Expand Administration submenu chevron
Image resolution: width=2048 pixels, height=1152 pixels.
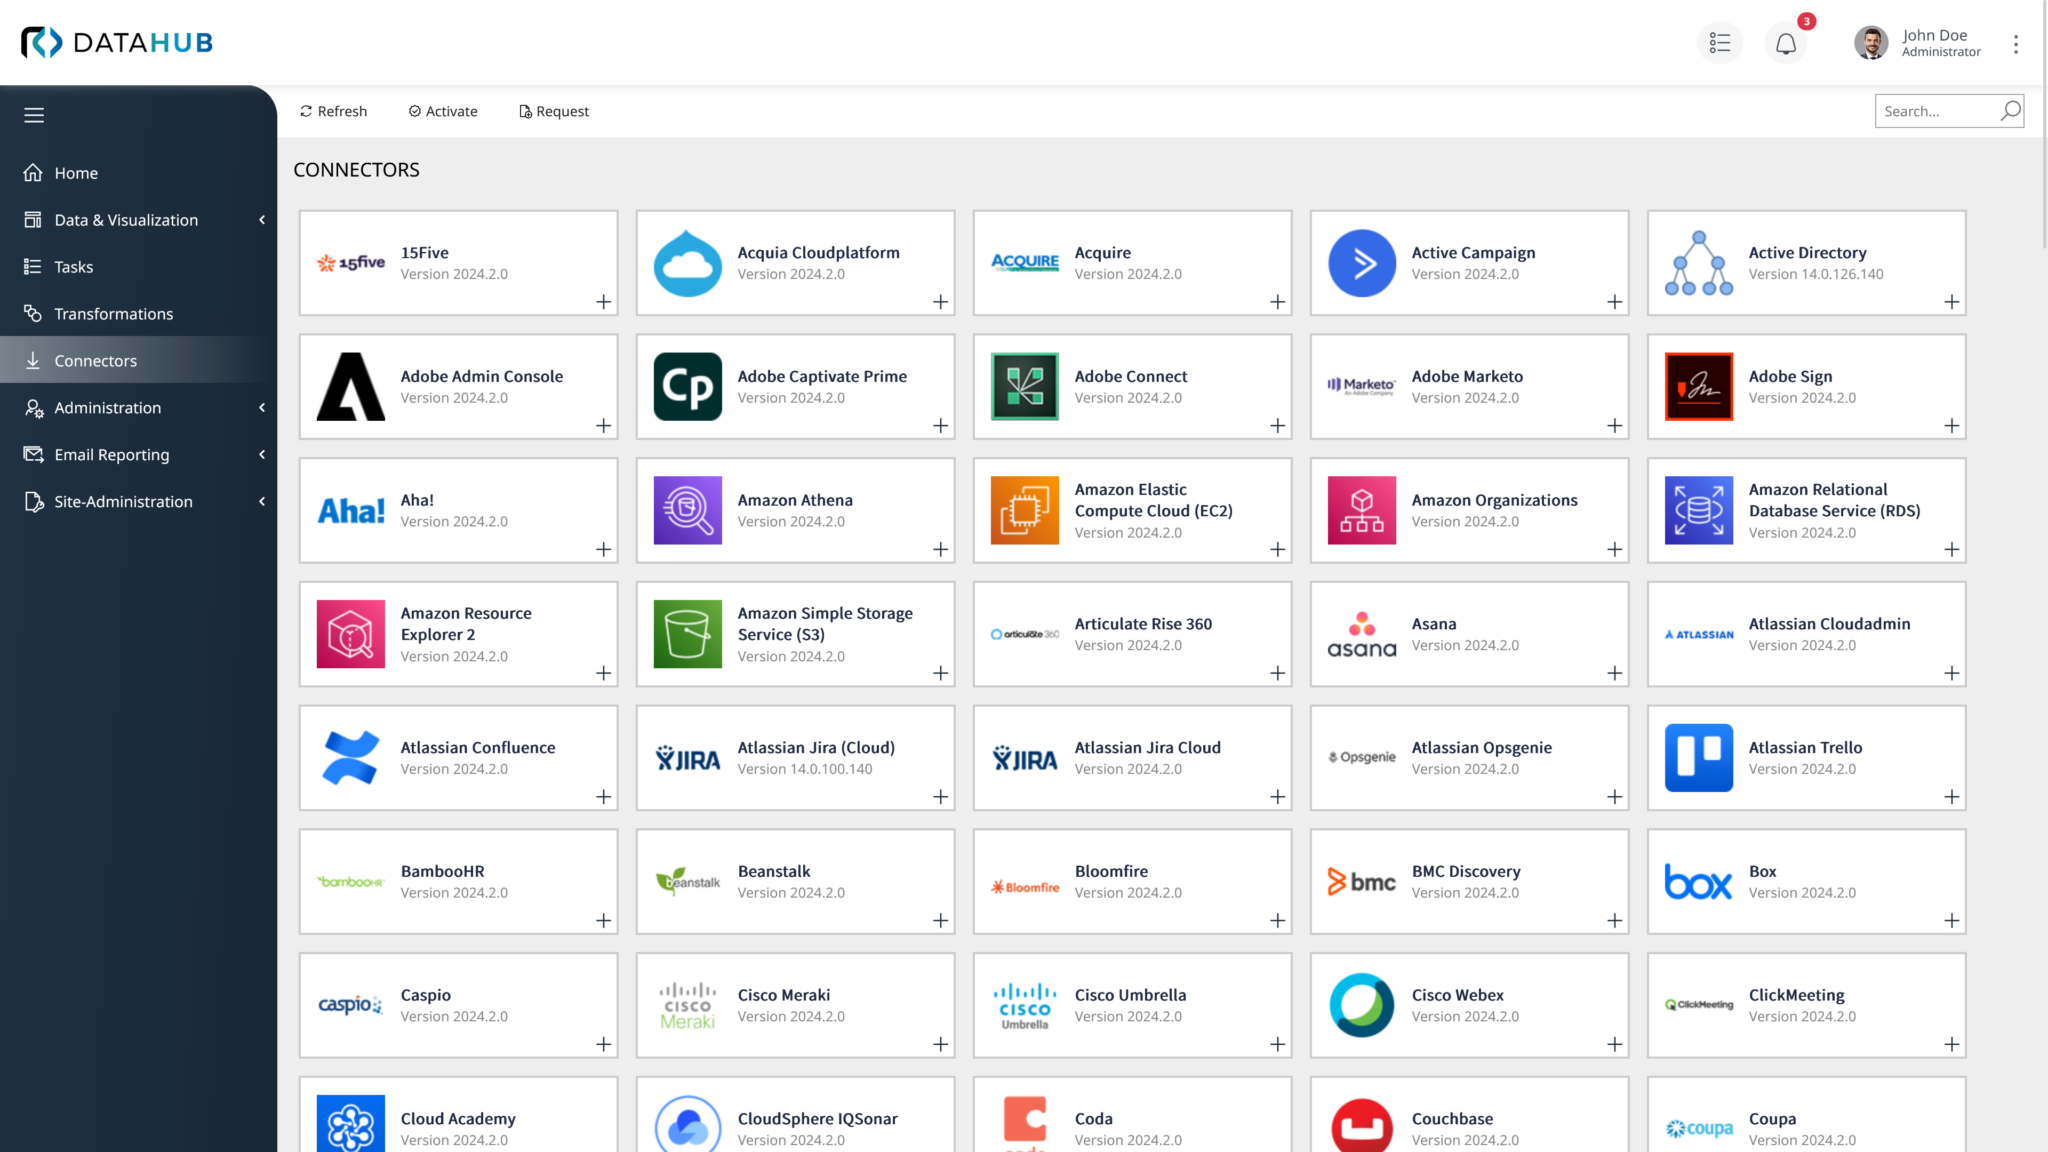(262, 408)
